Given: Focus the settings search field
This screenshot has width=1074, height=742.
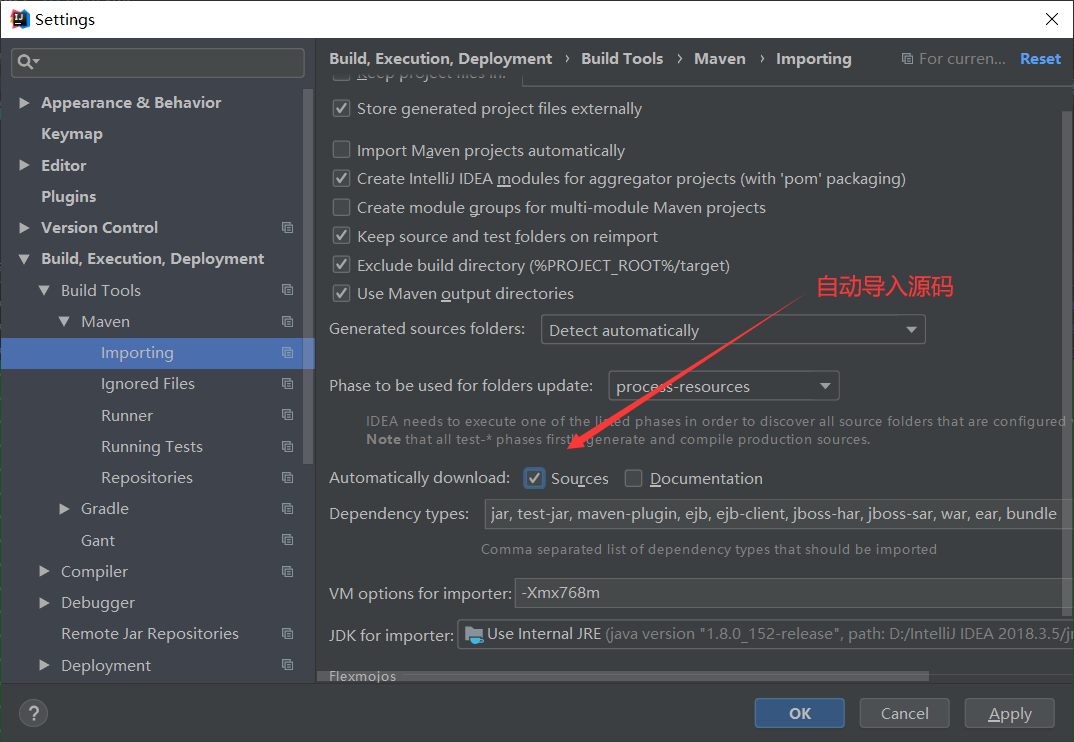Looking at the screenshot, I should click(x=158, y=62).
